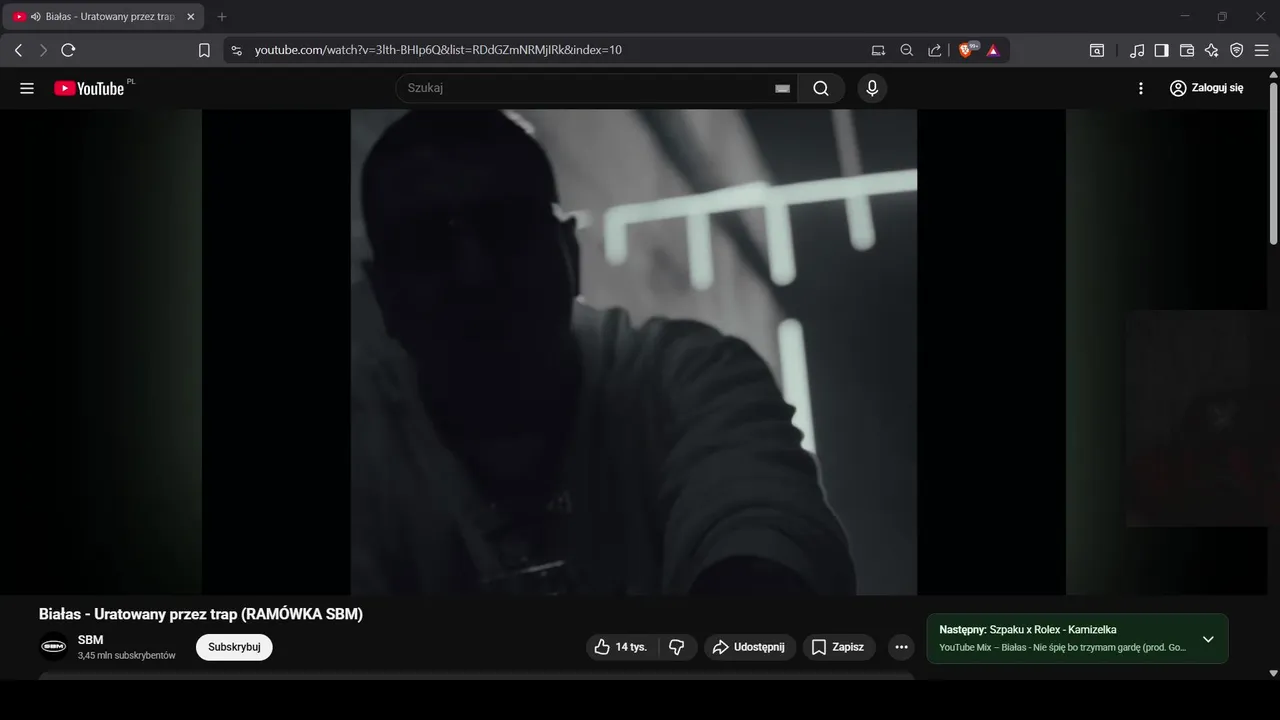Submit search with the magnifier button
The width and height of the screenshot is (1280, 720).
click(x=821, y=88)
